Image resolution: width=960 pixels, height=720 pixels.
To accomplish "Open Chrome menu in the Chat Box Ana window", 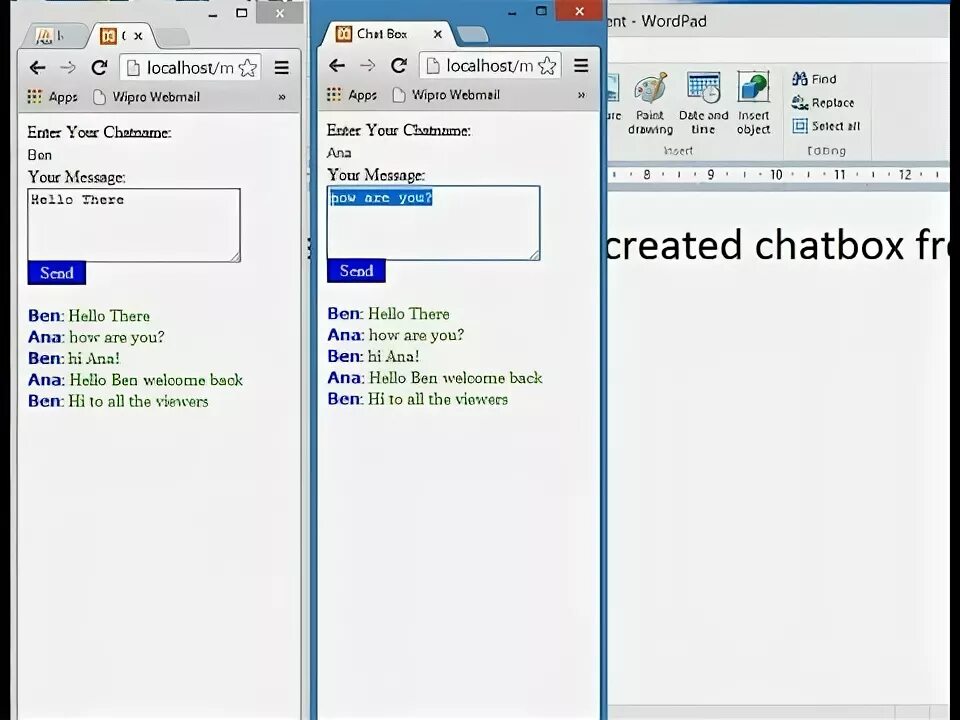I will coord(581,66).
